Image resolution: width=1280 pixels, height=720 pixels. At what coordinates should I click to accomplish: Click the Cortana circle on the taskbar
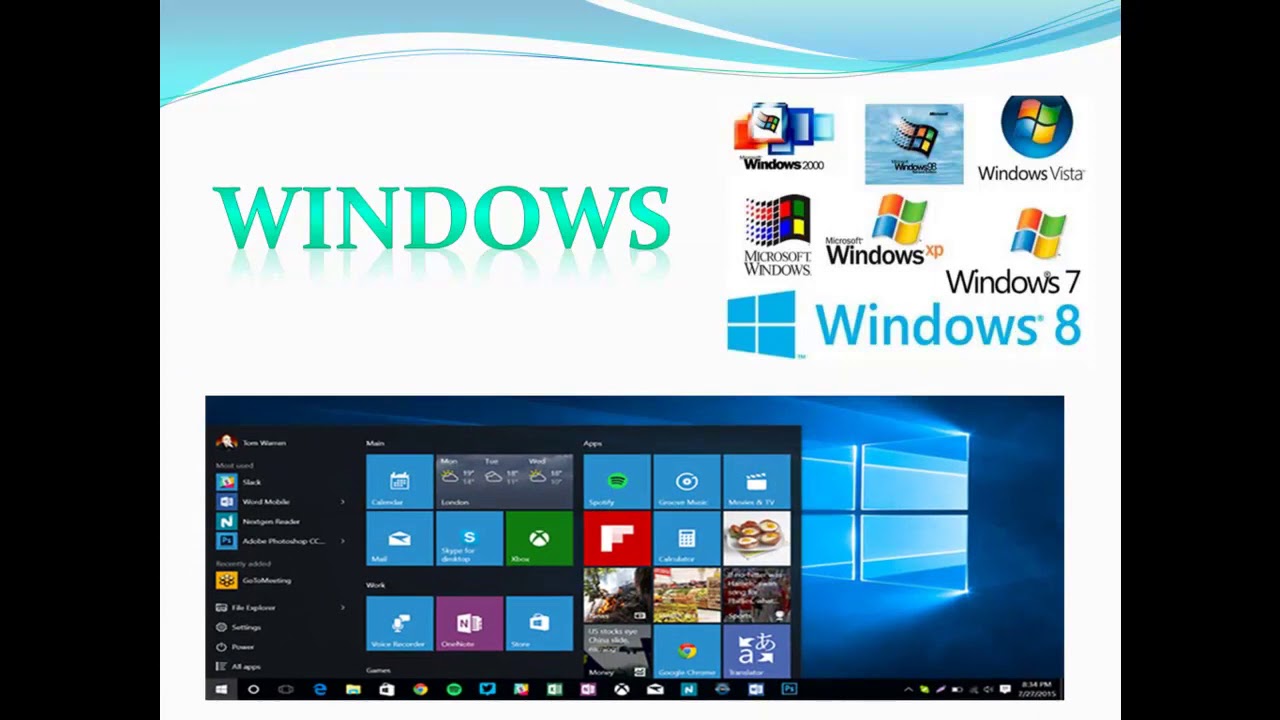(253, 689)
